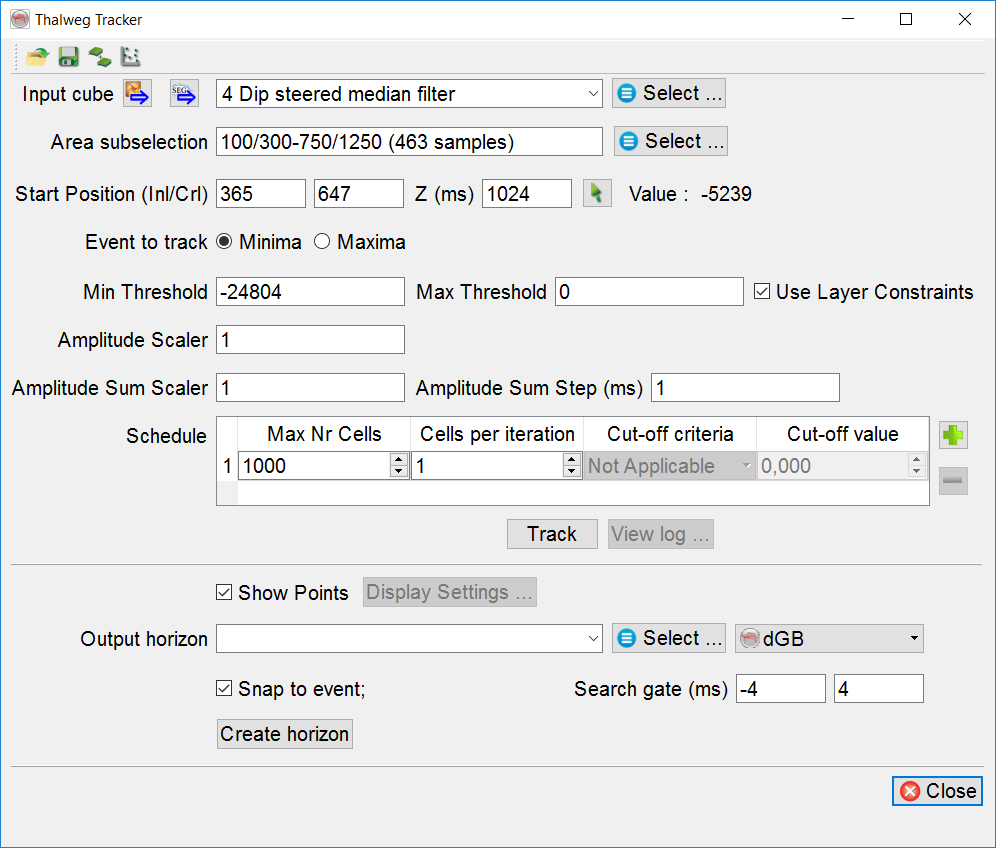The image size is (996, 848).
Task: Import attribute cube icon beside Input cube
Action: pyautogui.click(x=137, y=94)
